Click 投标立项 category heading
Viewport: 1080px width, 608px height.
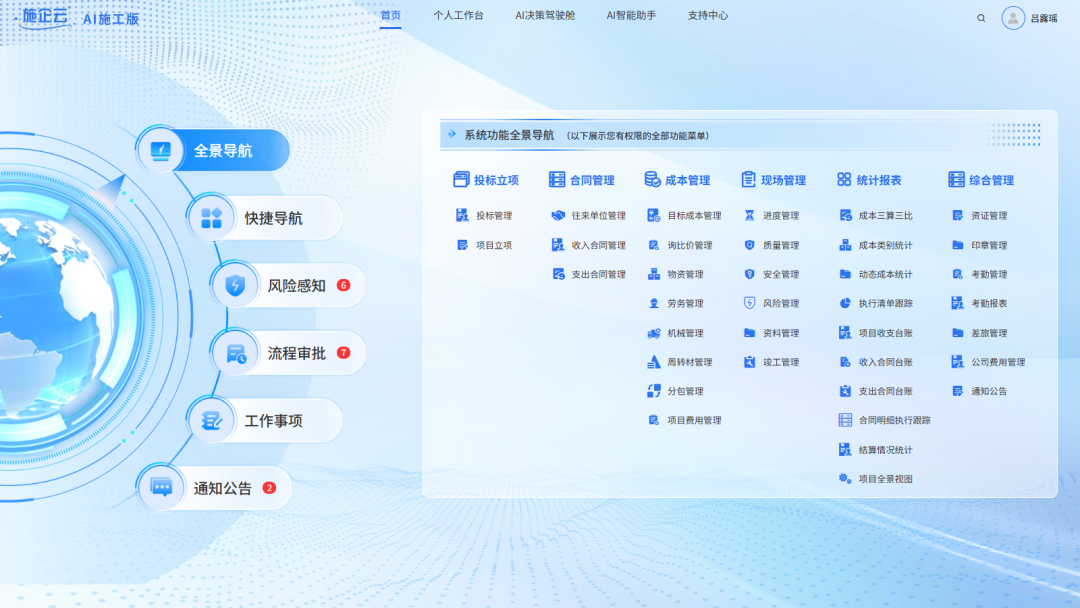[486, 180]
